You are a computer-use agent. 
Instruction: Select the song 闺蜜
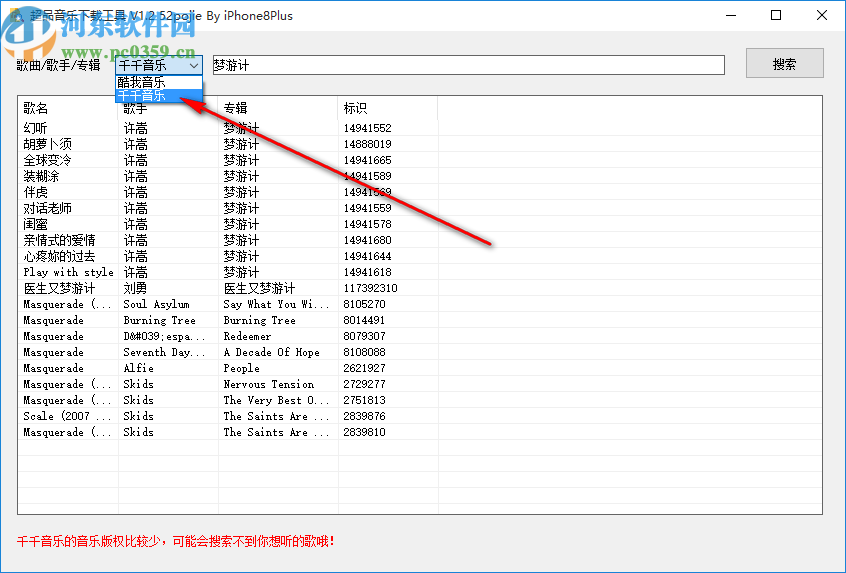pyautogui.click(x=36, y=224)
